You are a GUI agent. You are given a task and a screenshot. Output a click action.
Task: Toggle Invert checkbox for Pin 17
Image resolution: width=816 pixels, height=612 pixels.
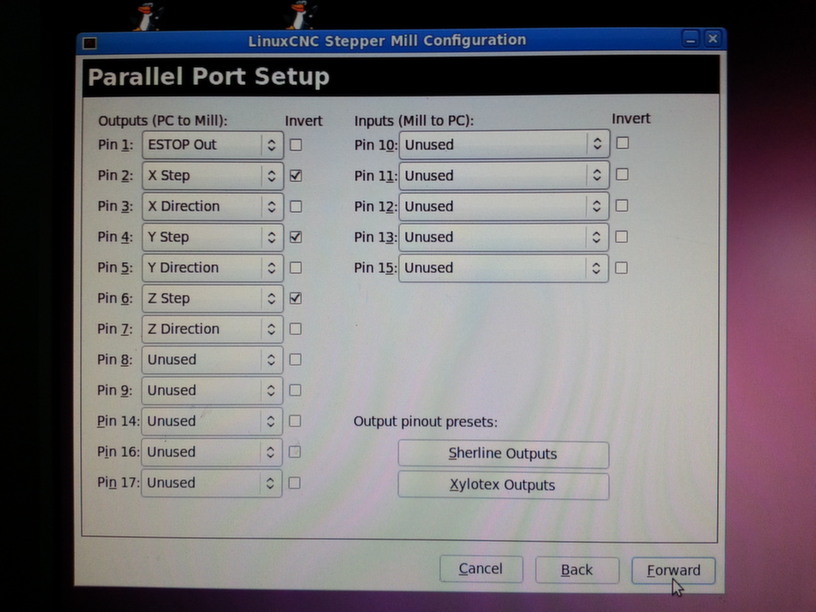[x=294, y=483]
